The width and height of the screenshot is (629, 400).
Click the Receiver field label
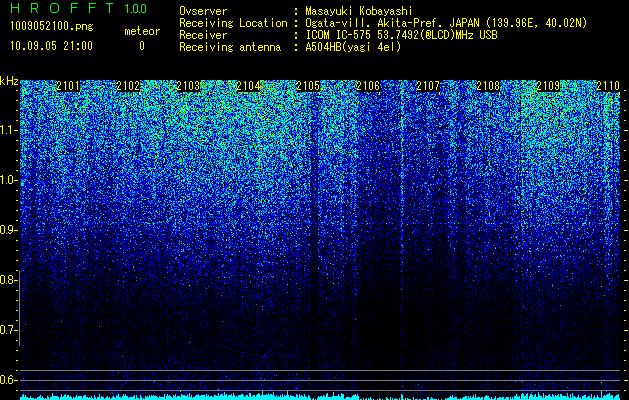(x=203, y=35)
